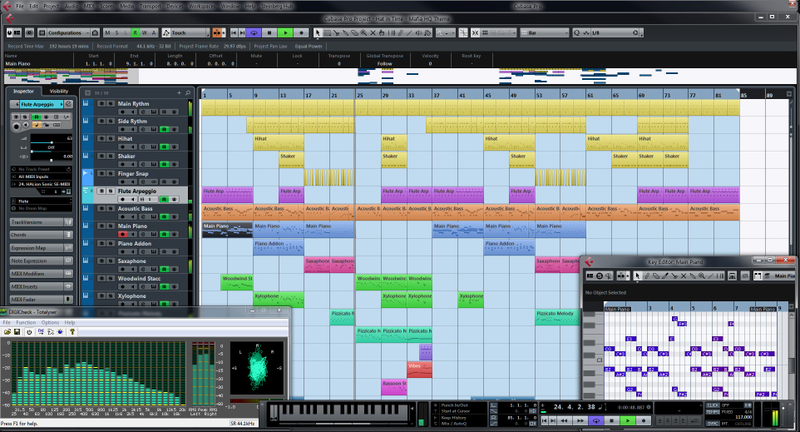Viewport: 800px width, 432px height.
Task: Open Options menu in DIGICheck Totalyser window
Action: [50, 322]
